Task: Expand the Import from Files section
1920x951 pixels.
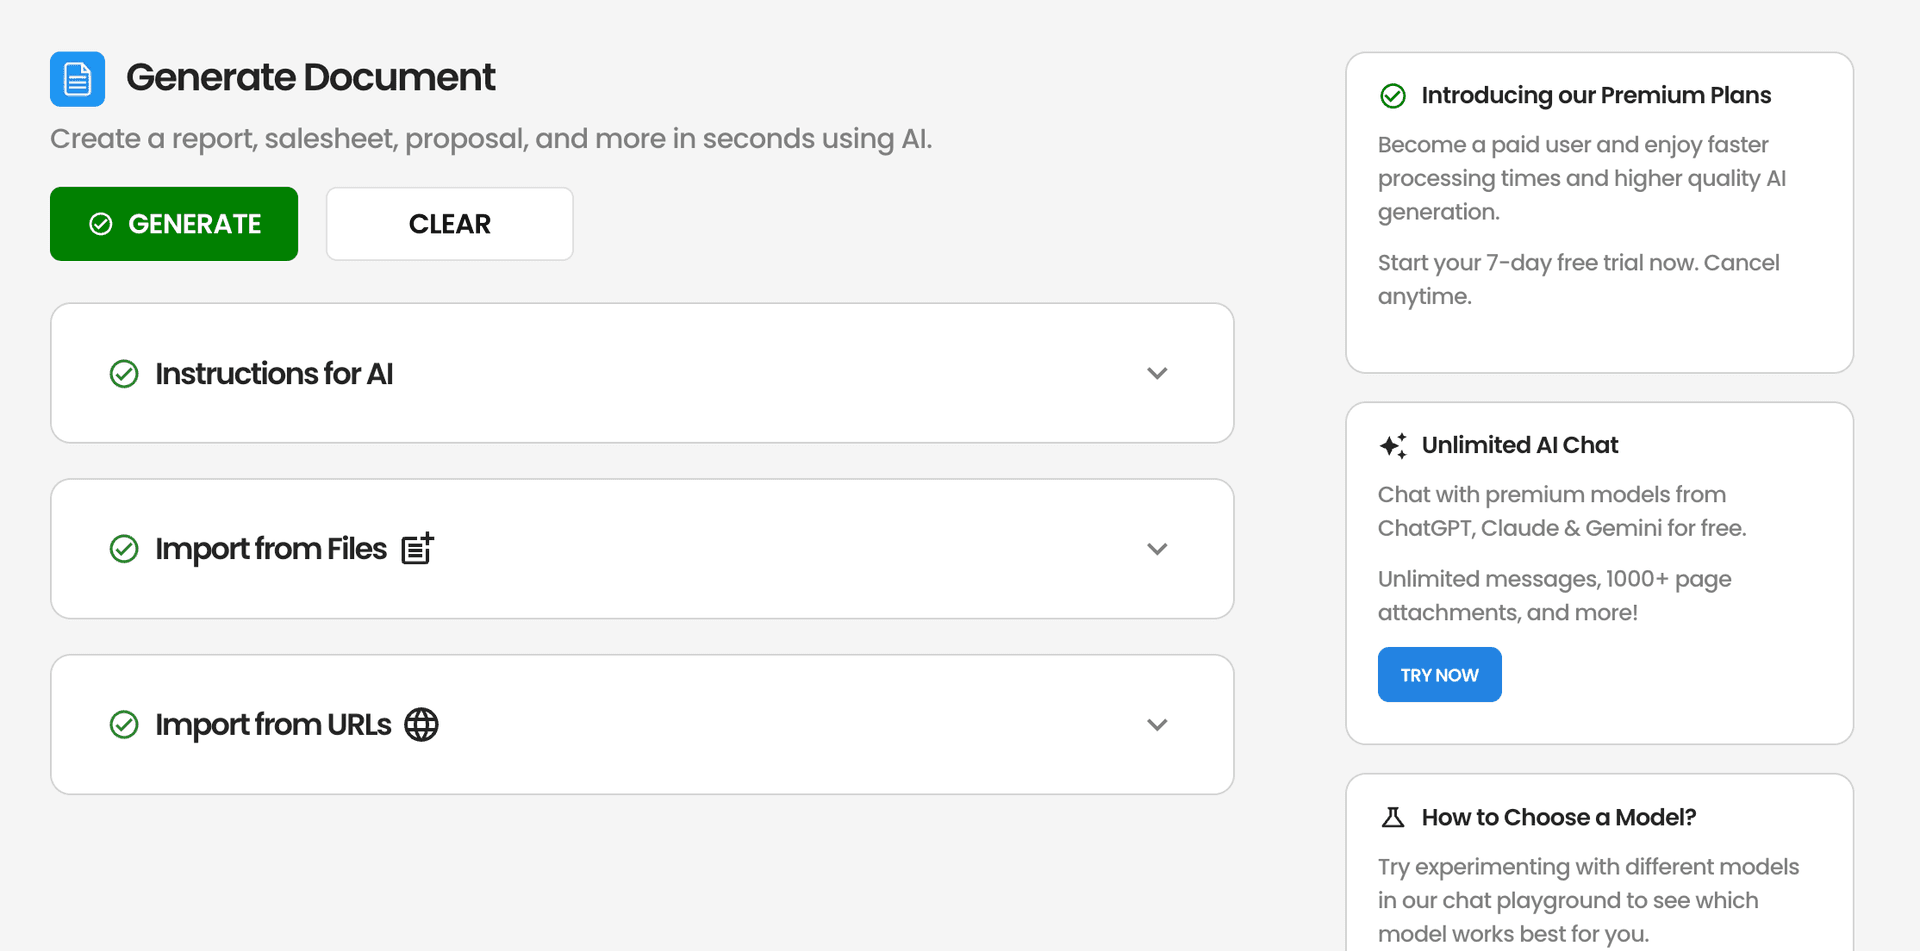Action: click(x=1157, y=548)
